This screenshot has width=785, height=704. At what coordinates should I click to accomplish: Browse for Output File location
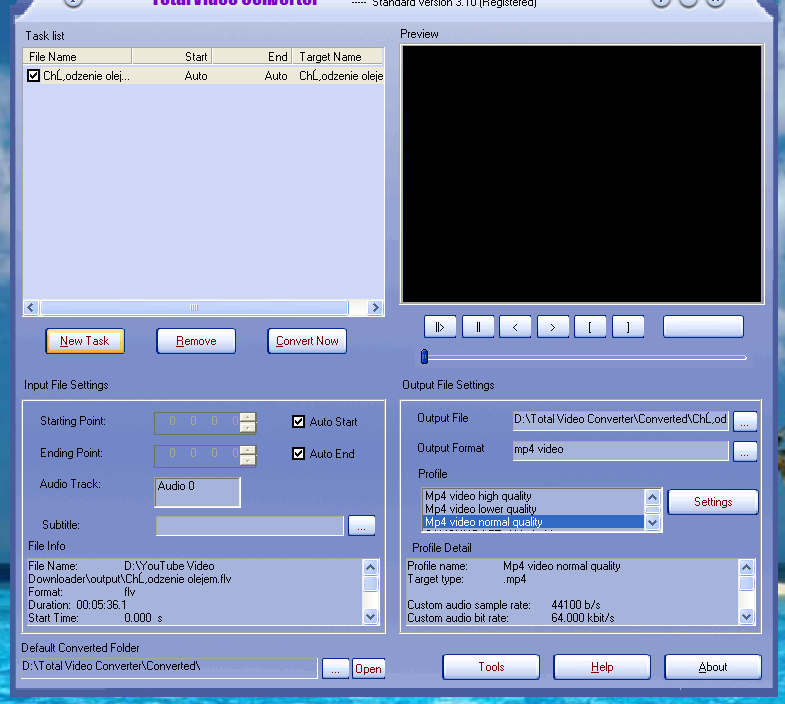[745, 421]
